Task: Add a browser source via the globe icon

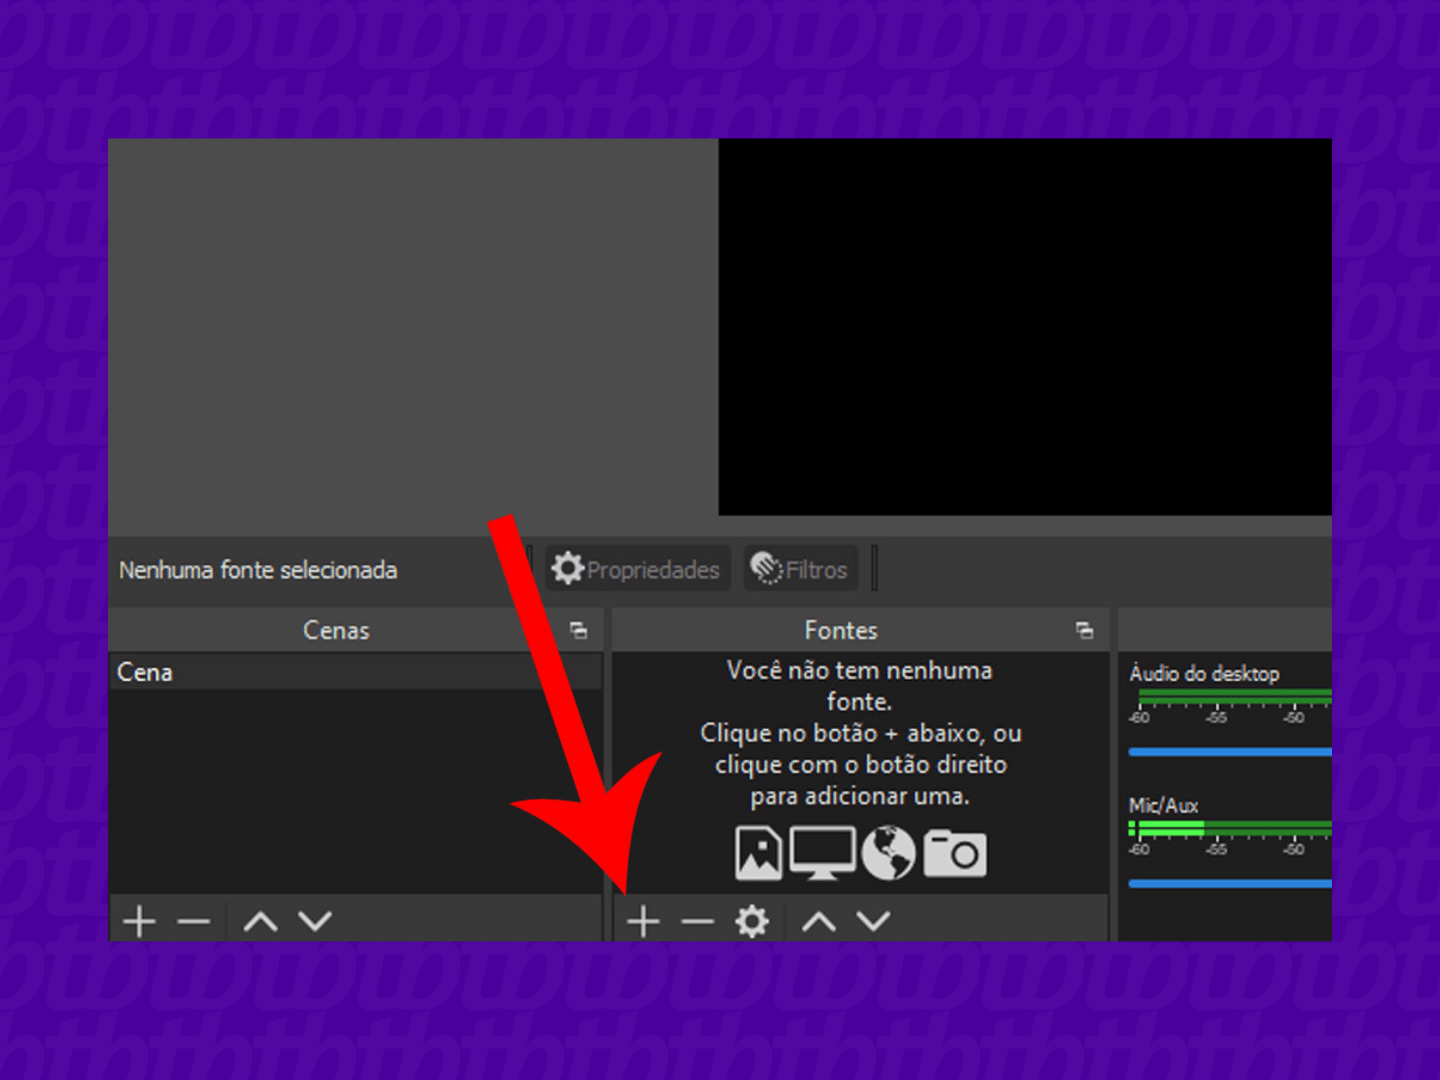Action: tap(888, 852)
